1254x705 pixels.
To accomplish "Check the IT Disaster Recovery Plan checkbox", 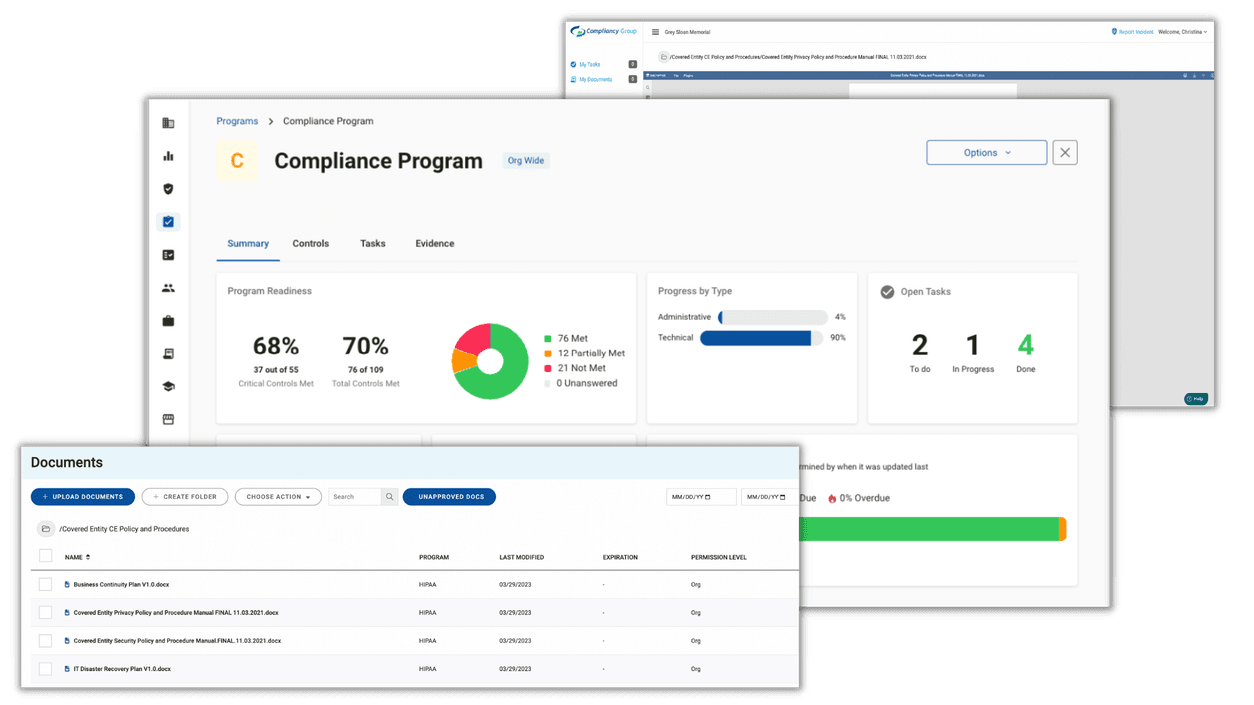I will tap(45, 668).
